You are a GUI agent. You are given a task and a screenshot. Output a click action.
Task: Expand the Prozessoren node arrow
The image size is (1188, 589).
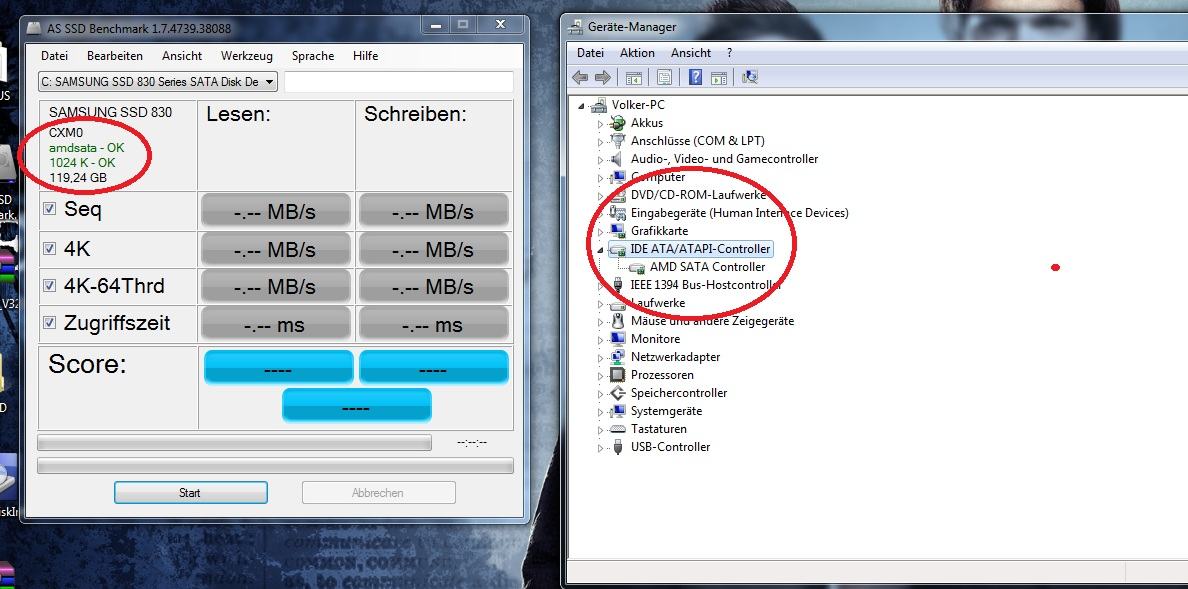coord(600,375)
